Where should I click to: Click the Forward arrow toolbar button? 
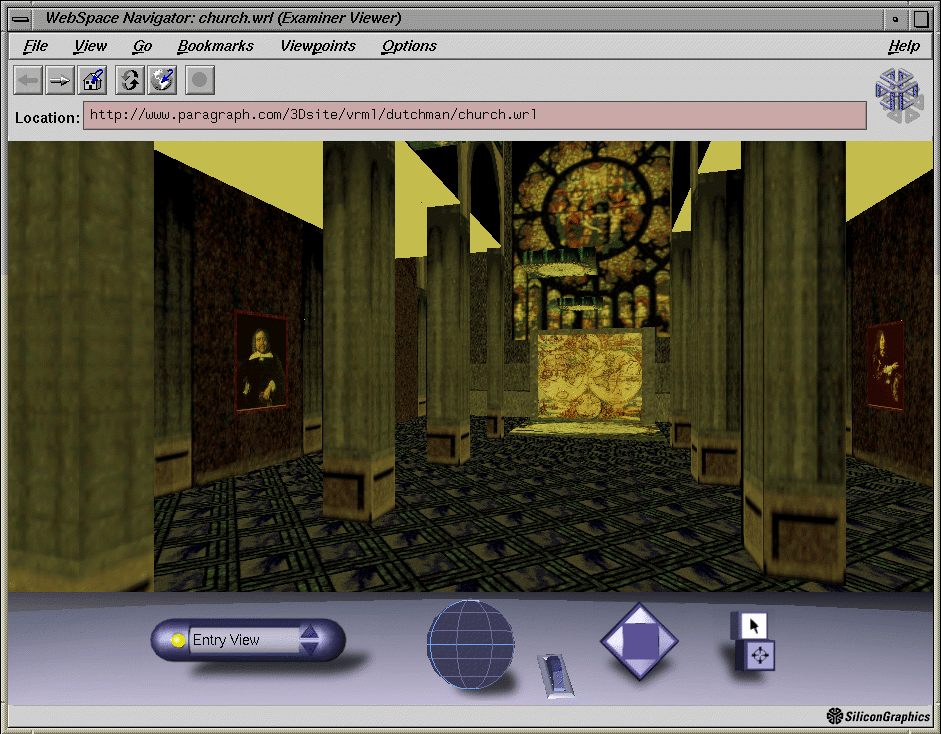60,80
